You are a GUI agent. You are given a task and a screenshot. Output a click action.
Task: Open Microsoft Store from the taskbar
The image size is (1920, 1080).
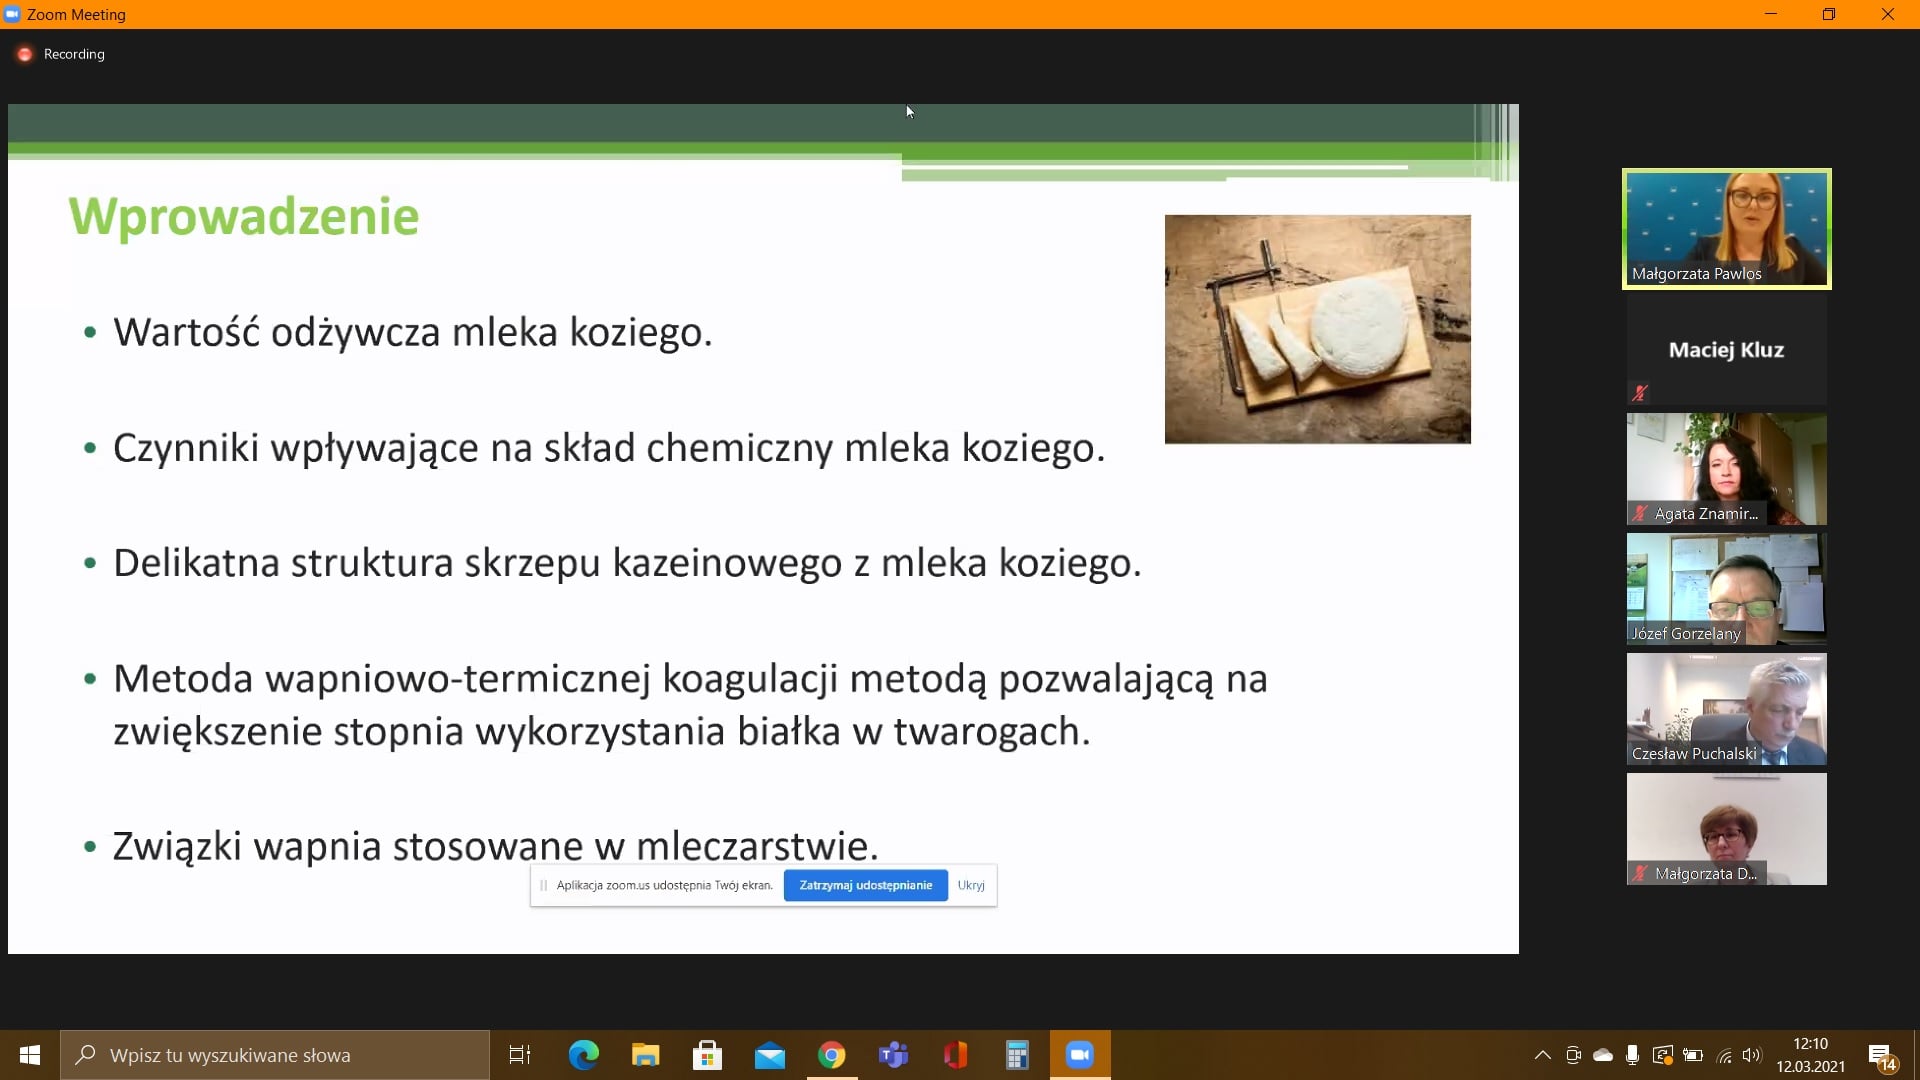(x=707, y=1055)
